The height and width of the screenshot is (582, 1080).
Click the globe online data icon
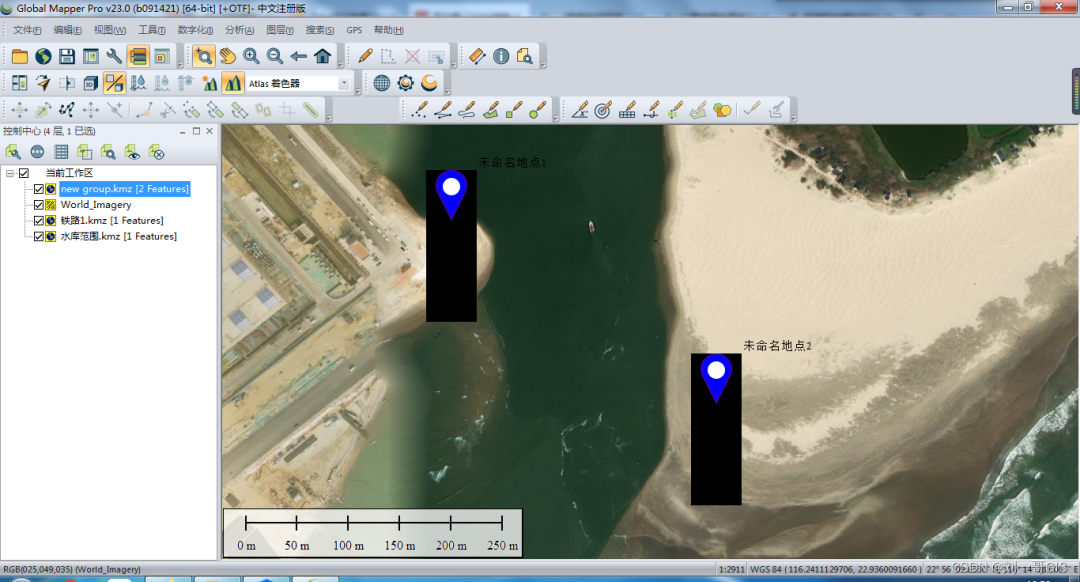click(43, 56)
